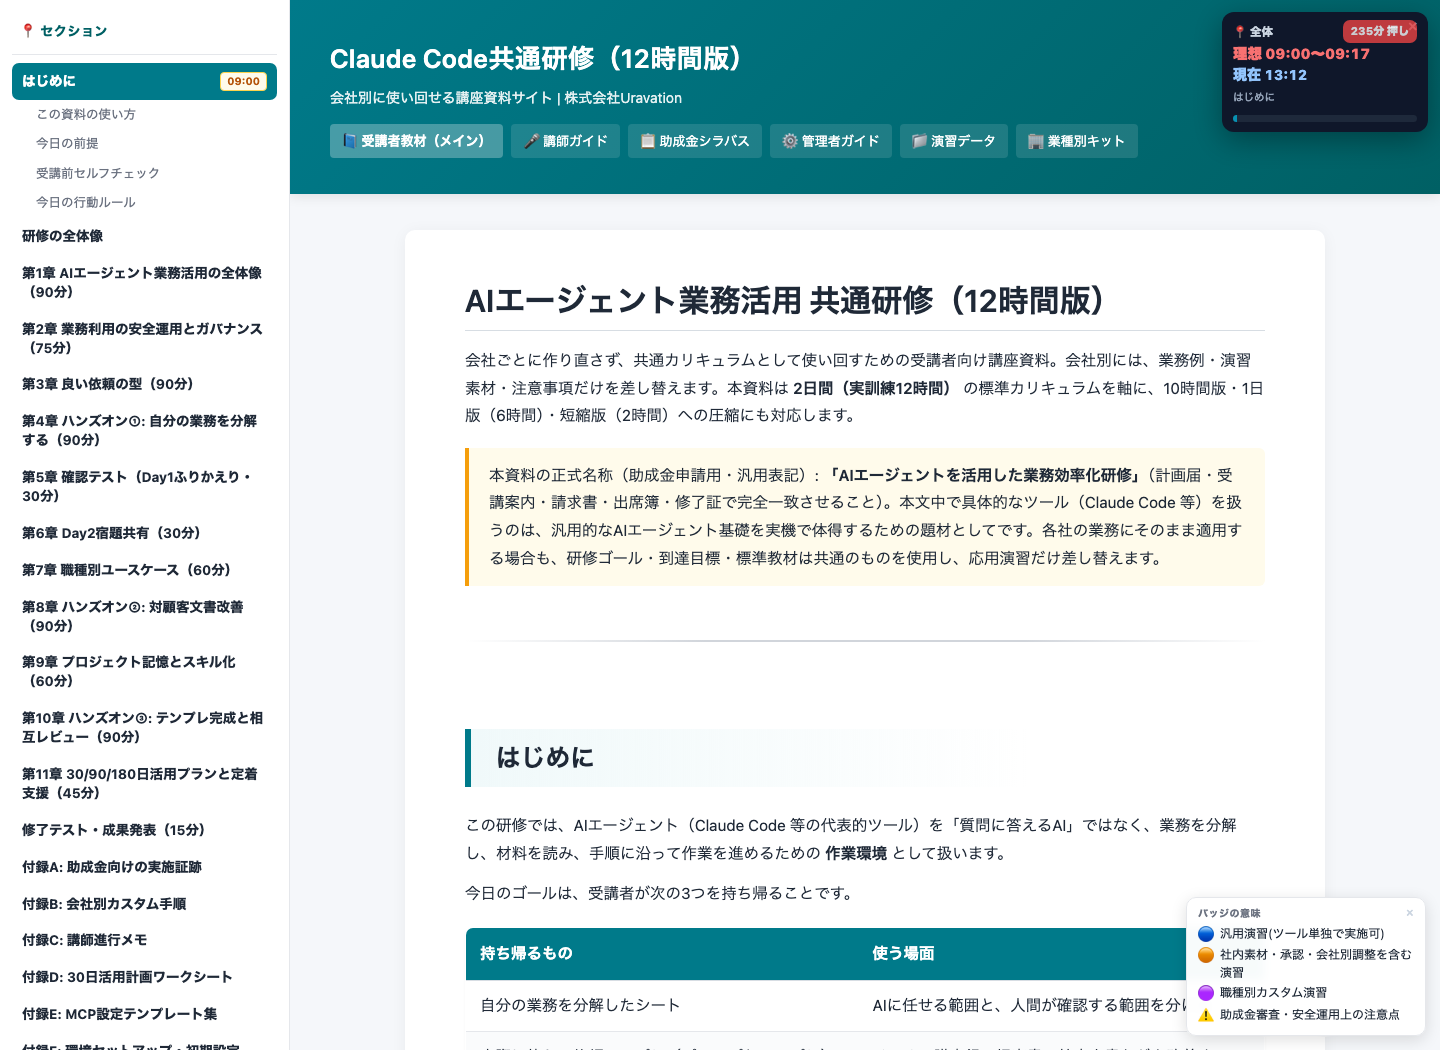Click the timer progress bar
Viewport: 1440px width, 1050px height.
pyautogui.click(x=1325, y=118)
